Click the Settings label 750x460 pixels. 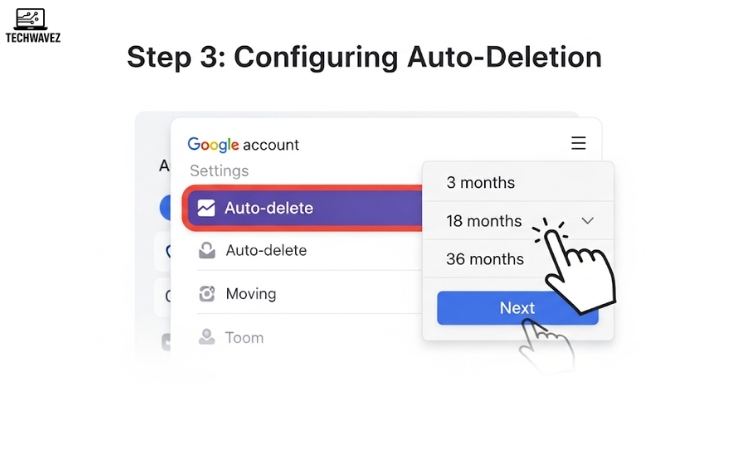[219, 171]
